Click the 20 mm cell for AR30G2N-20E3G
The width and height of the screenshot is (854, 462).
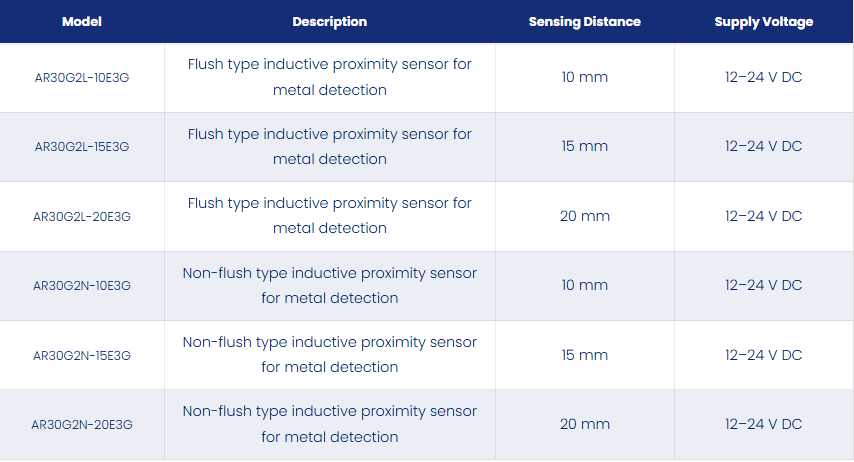(x=584, y=424)
